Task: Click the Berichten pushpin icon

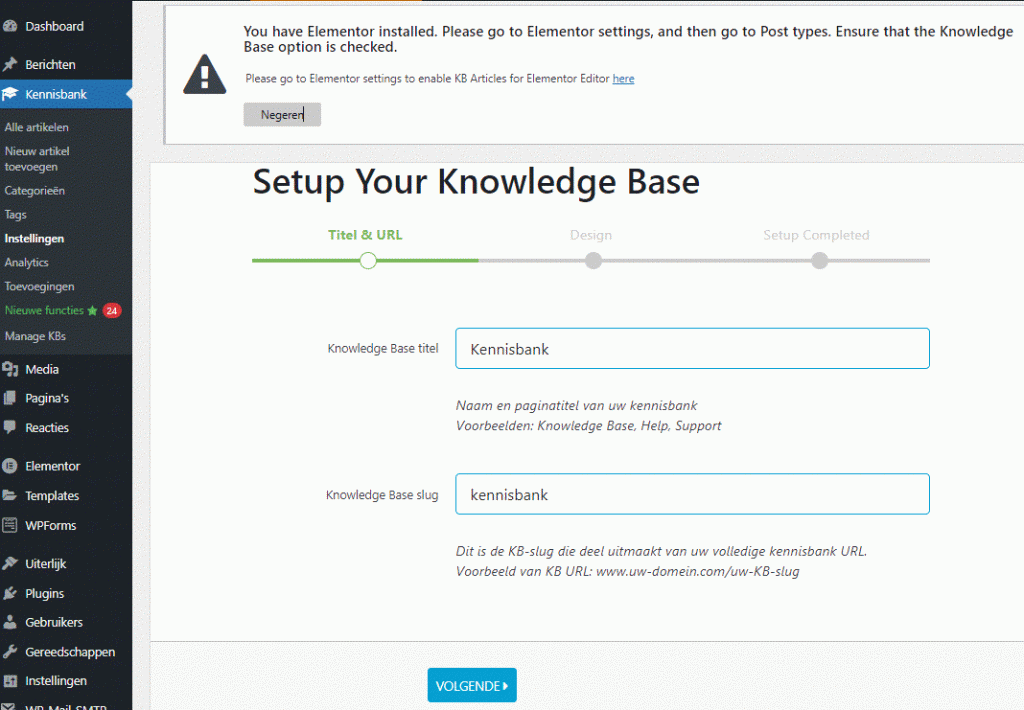Action: pyautogui.click(x=10, y=64)
